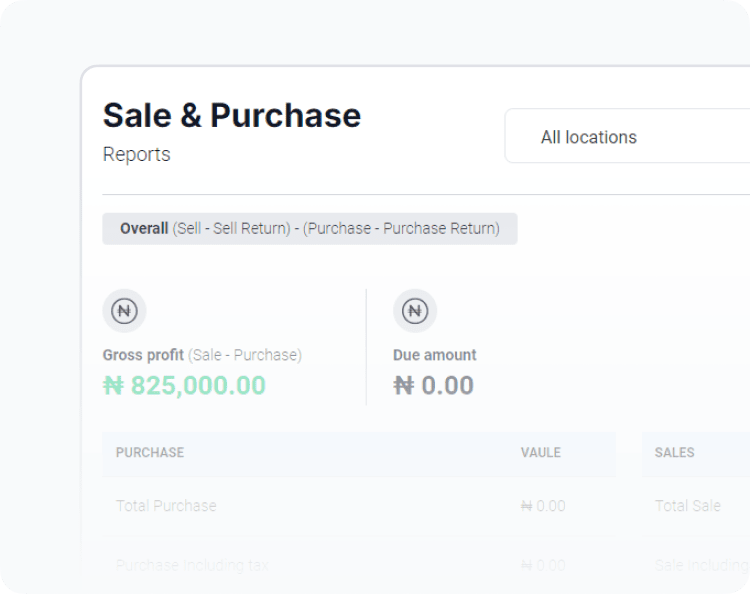Viewport: 750px width, 594px height.
Task: Click the ₦ 0.00 due amount value
Action: pos(433,386)
